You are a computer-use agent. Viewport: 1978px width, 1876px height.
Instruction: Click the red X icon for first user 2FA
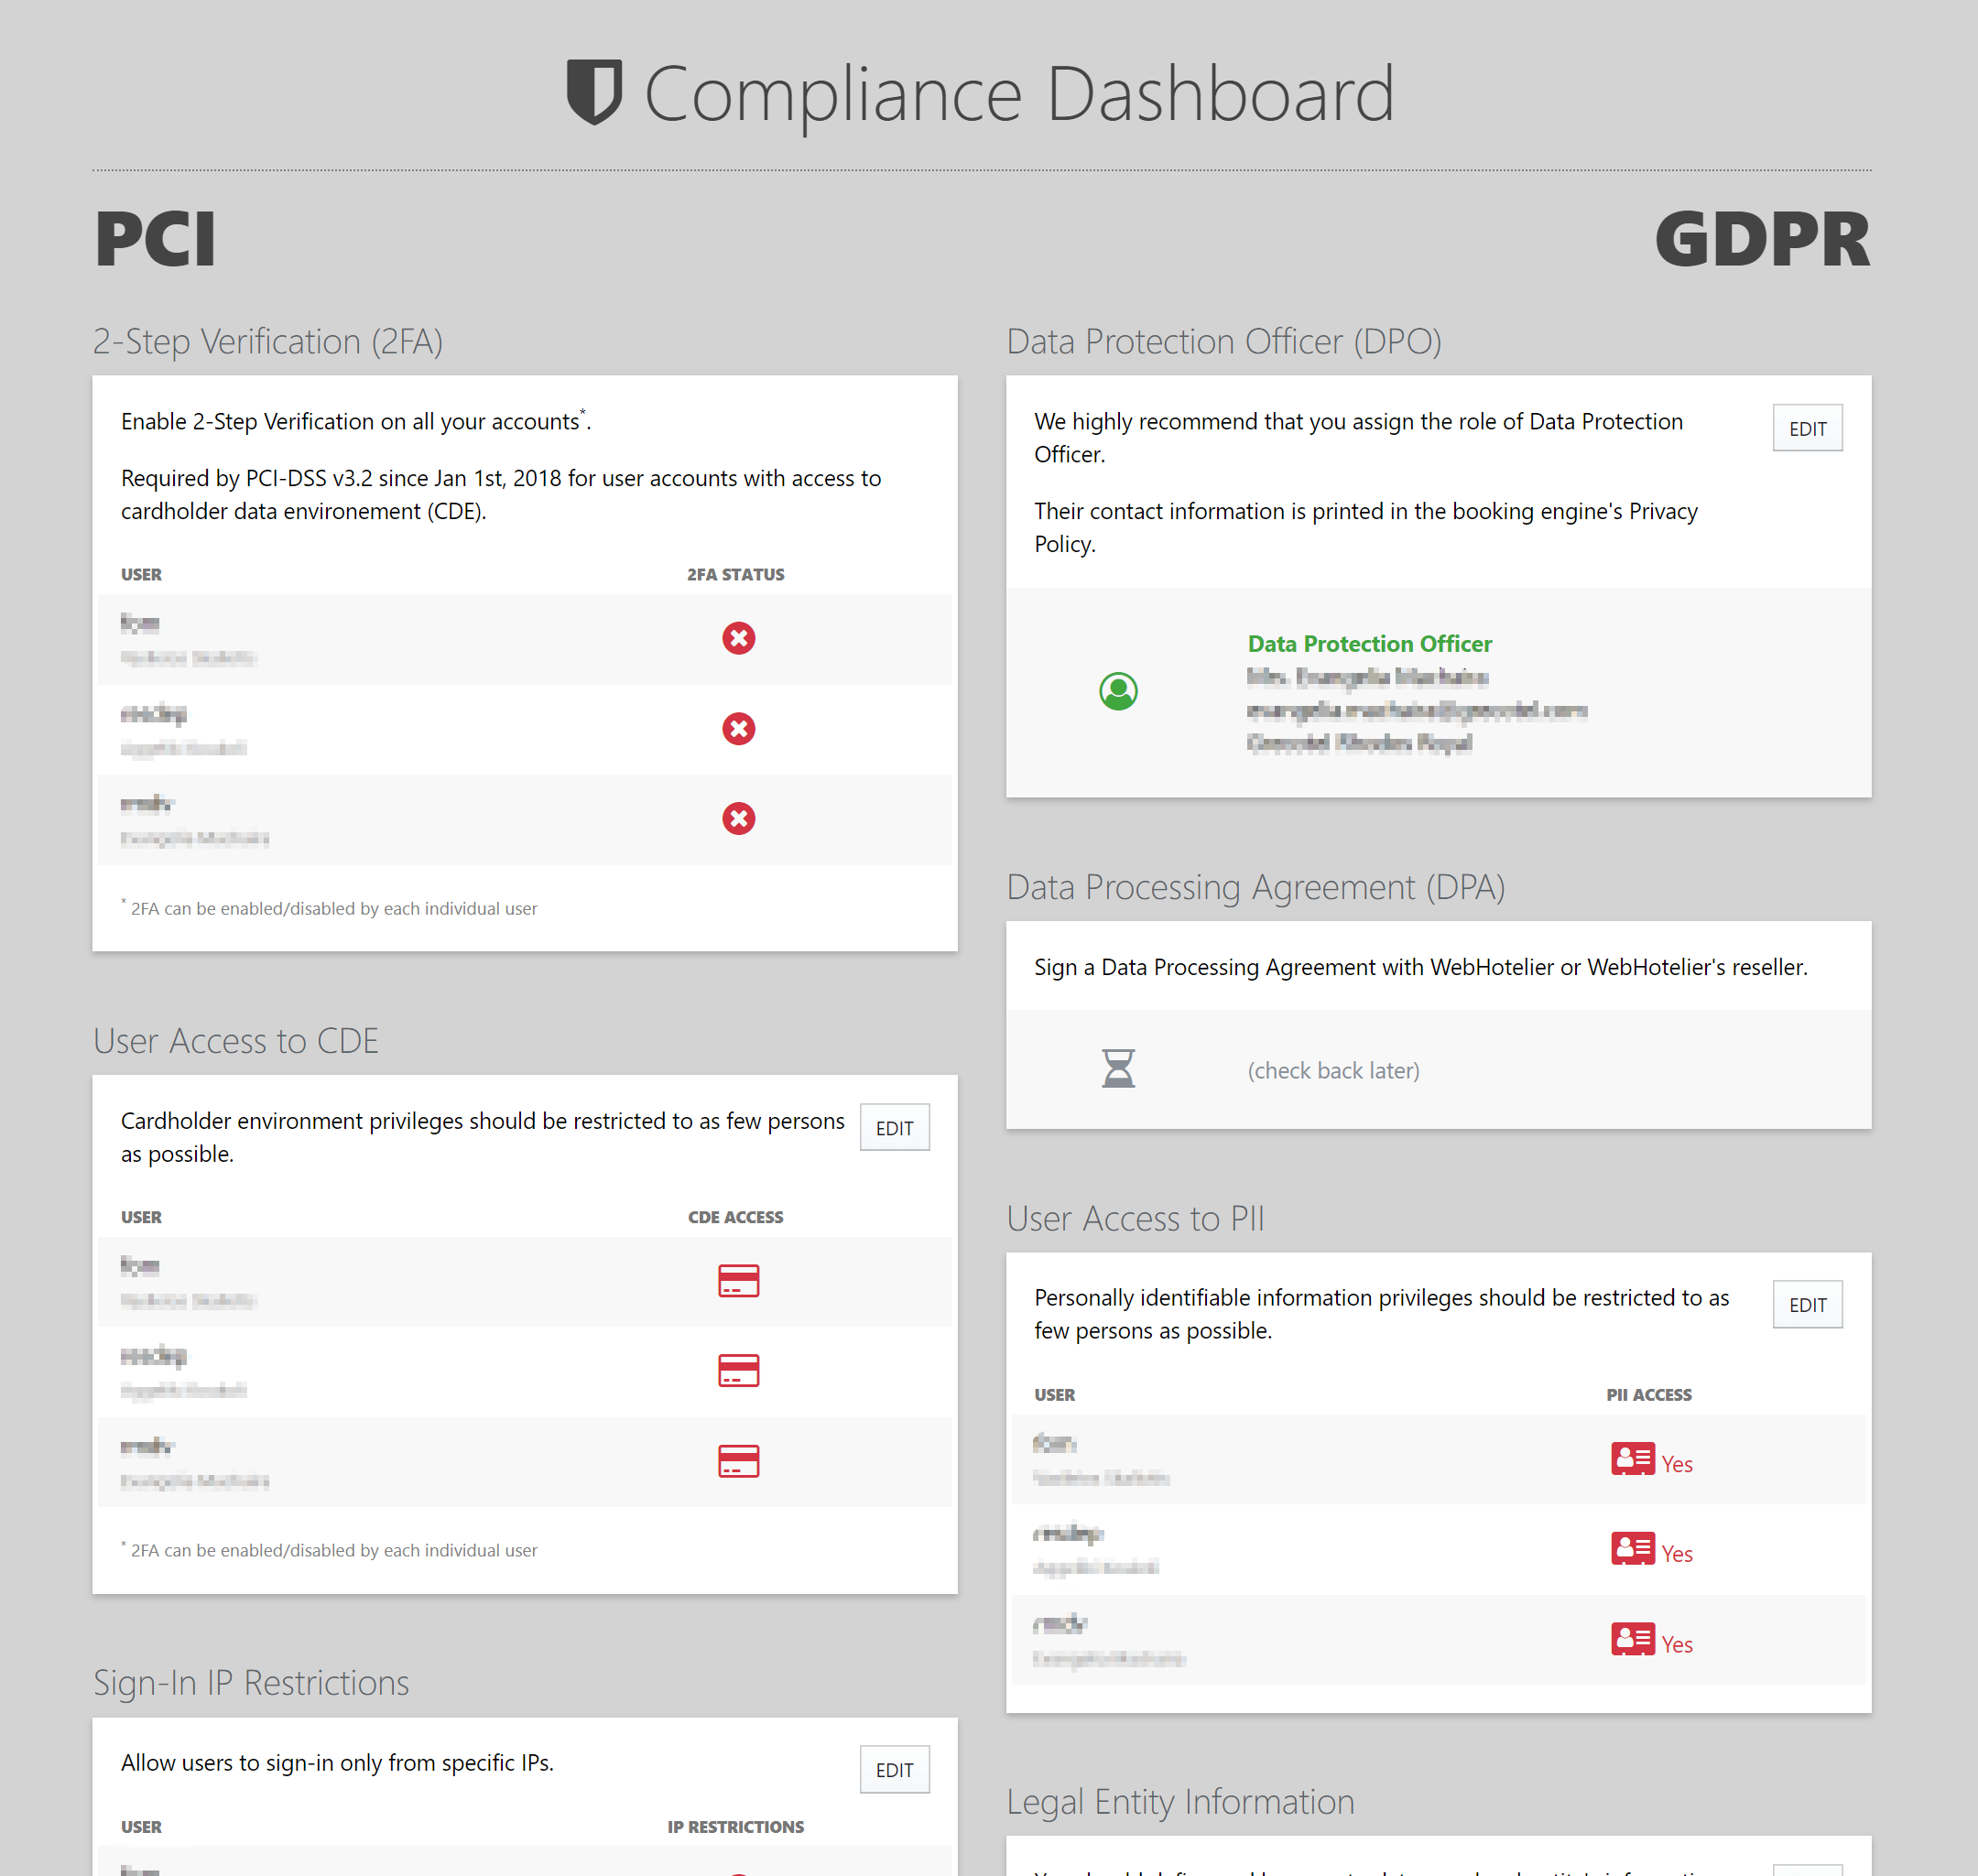click(x=737, y=636)
